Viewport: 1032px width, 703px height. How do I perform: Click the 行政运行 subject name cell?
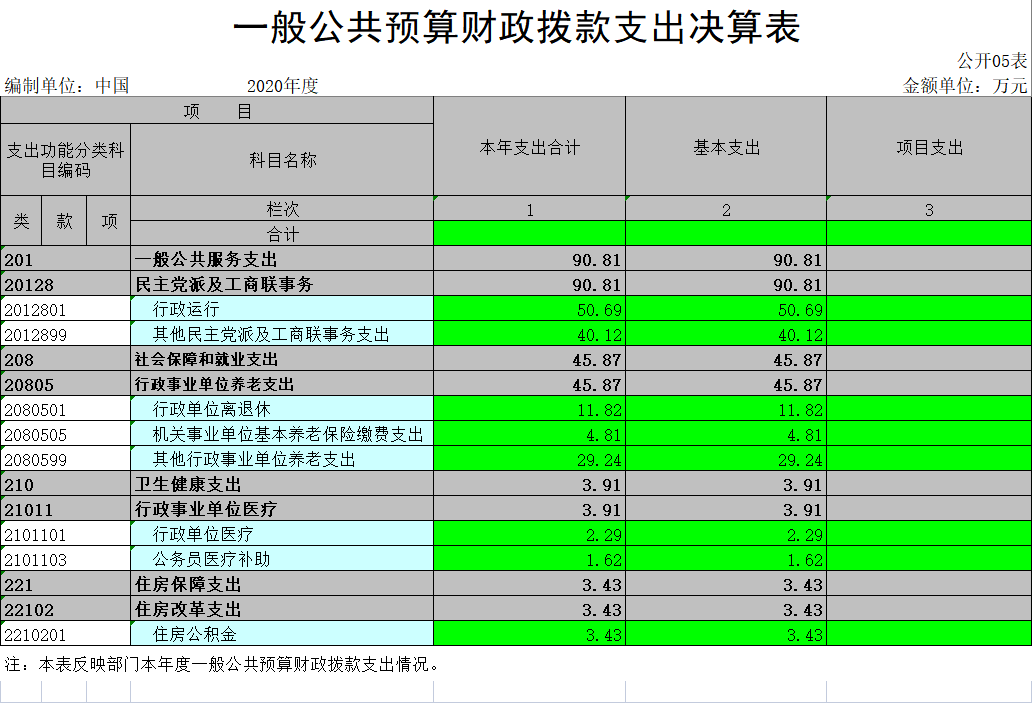tap(186, 309)
